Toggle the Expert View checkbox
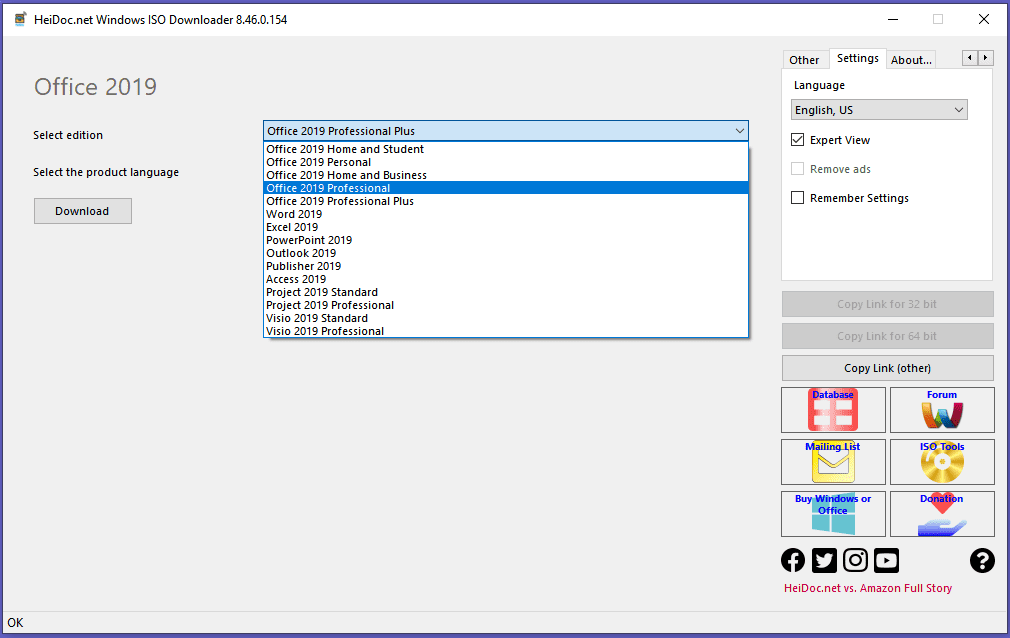 click(x=797, y=140)
